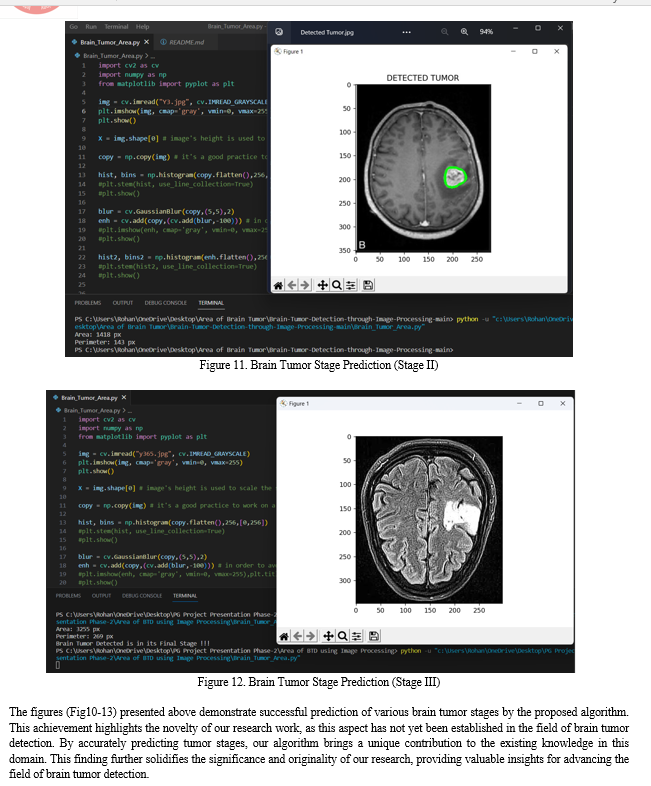This screenshot has height=786, width=651.
Task: Open the Terminal menu in VS Code
Action: pos(116,27)
